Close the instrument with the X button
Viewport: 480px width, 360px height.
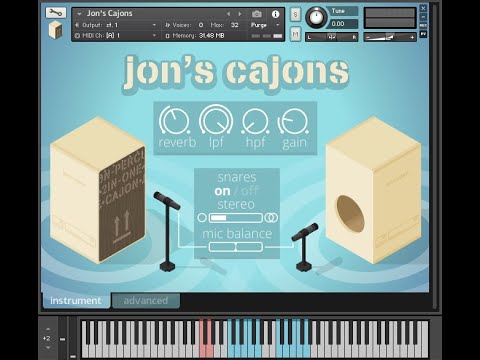pos(423,8)
